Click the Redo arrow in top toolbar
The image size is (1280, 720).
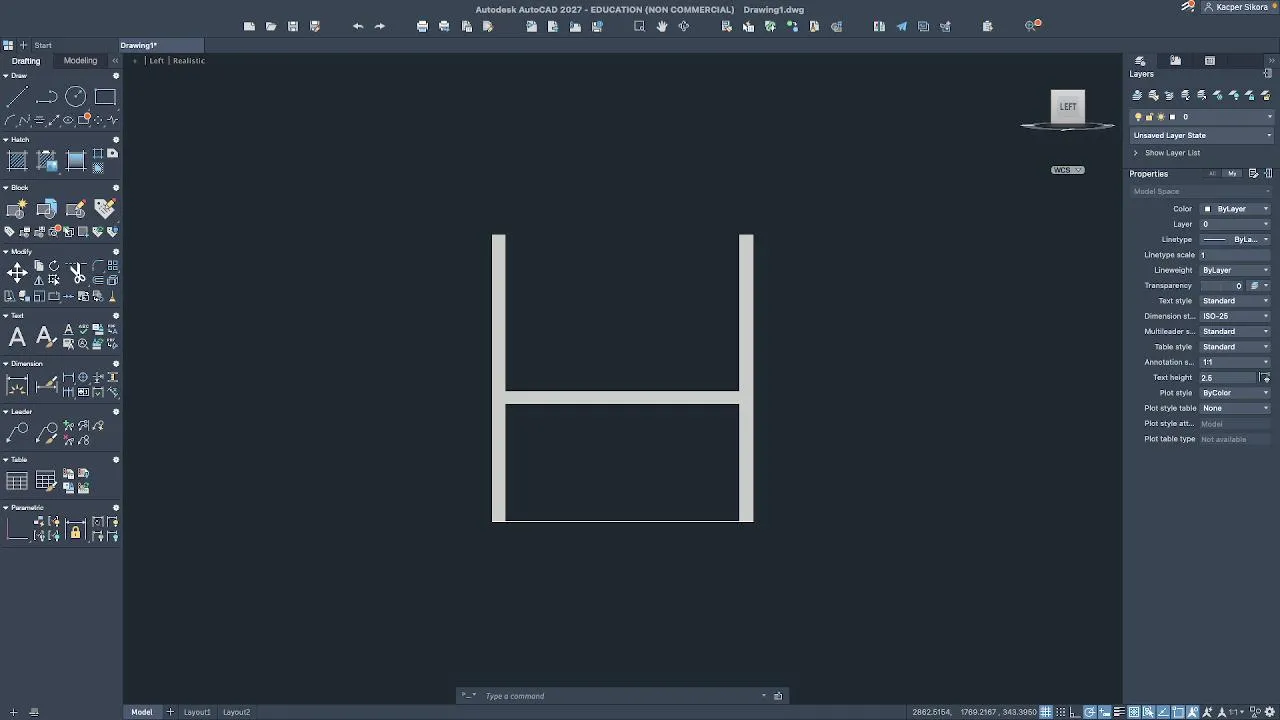(x=380, y=26)
